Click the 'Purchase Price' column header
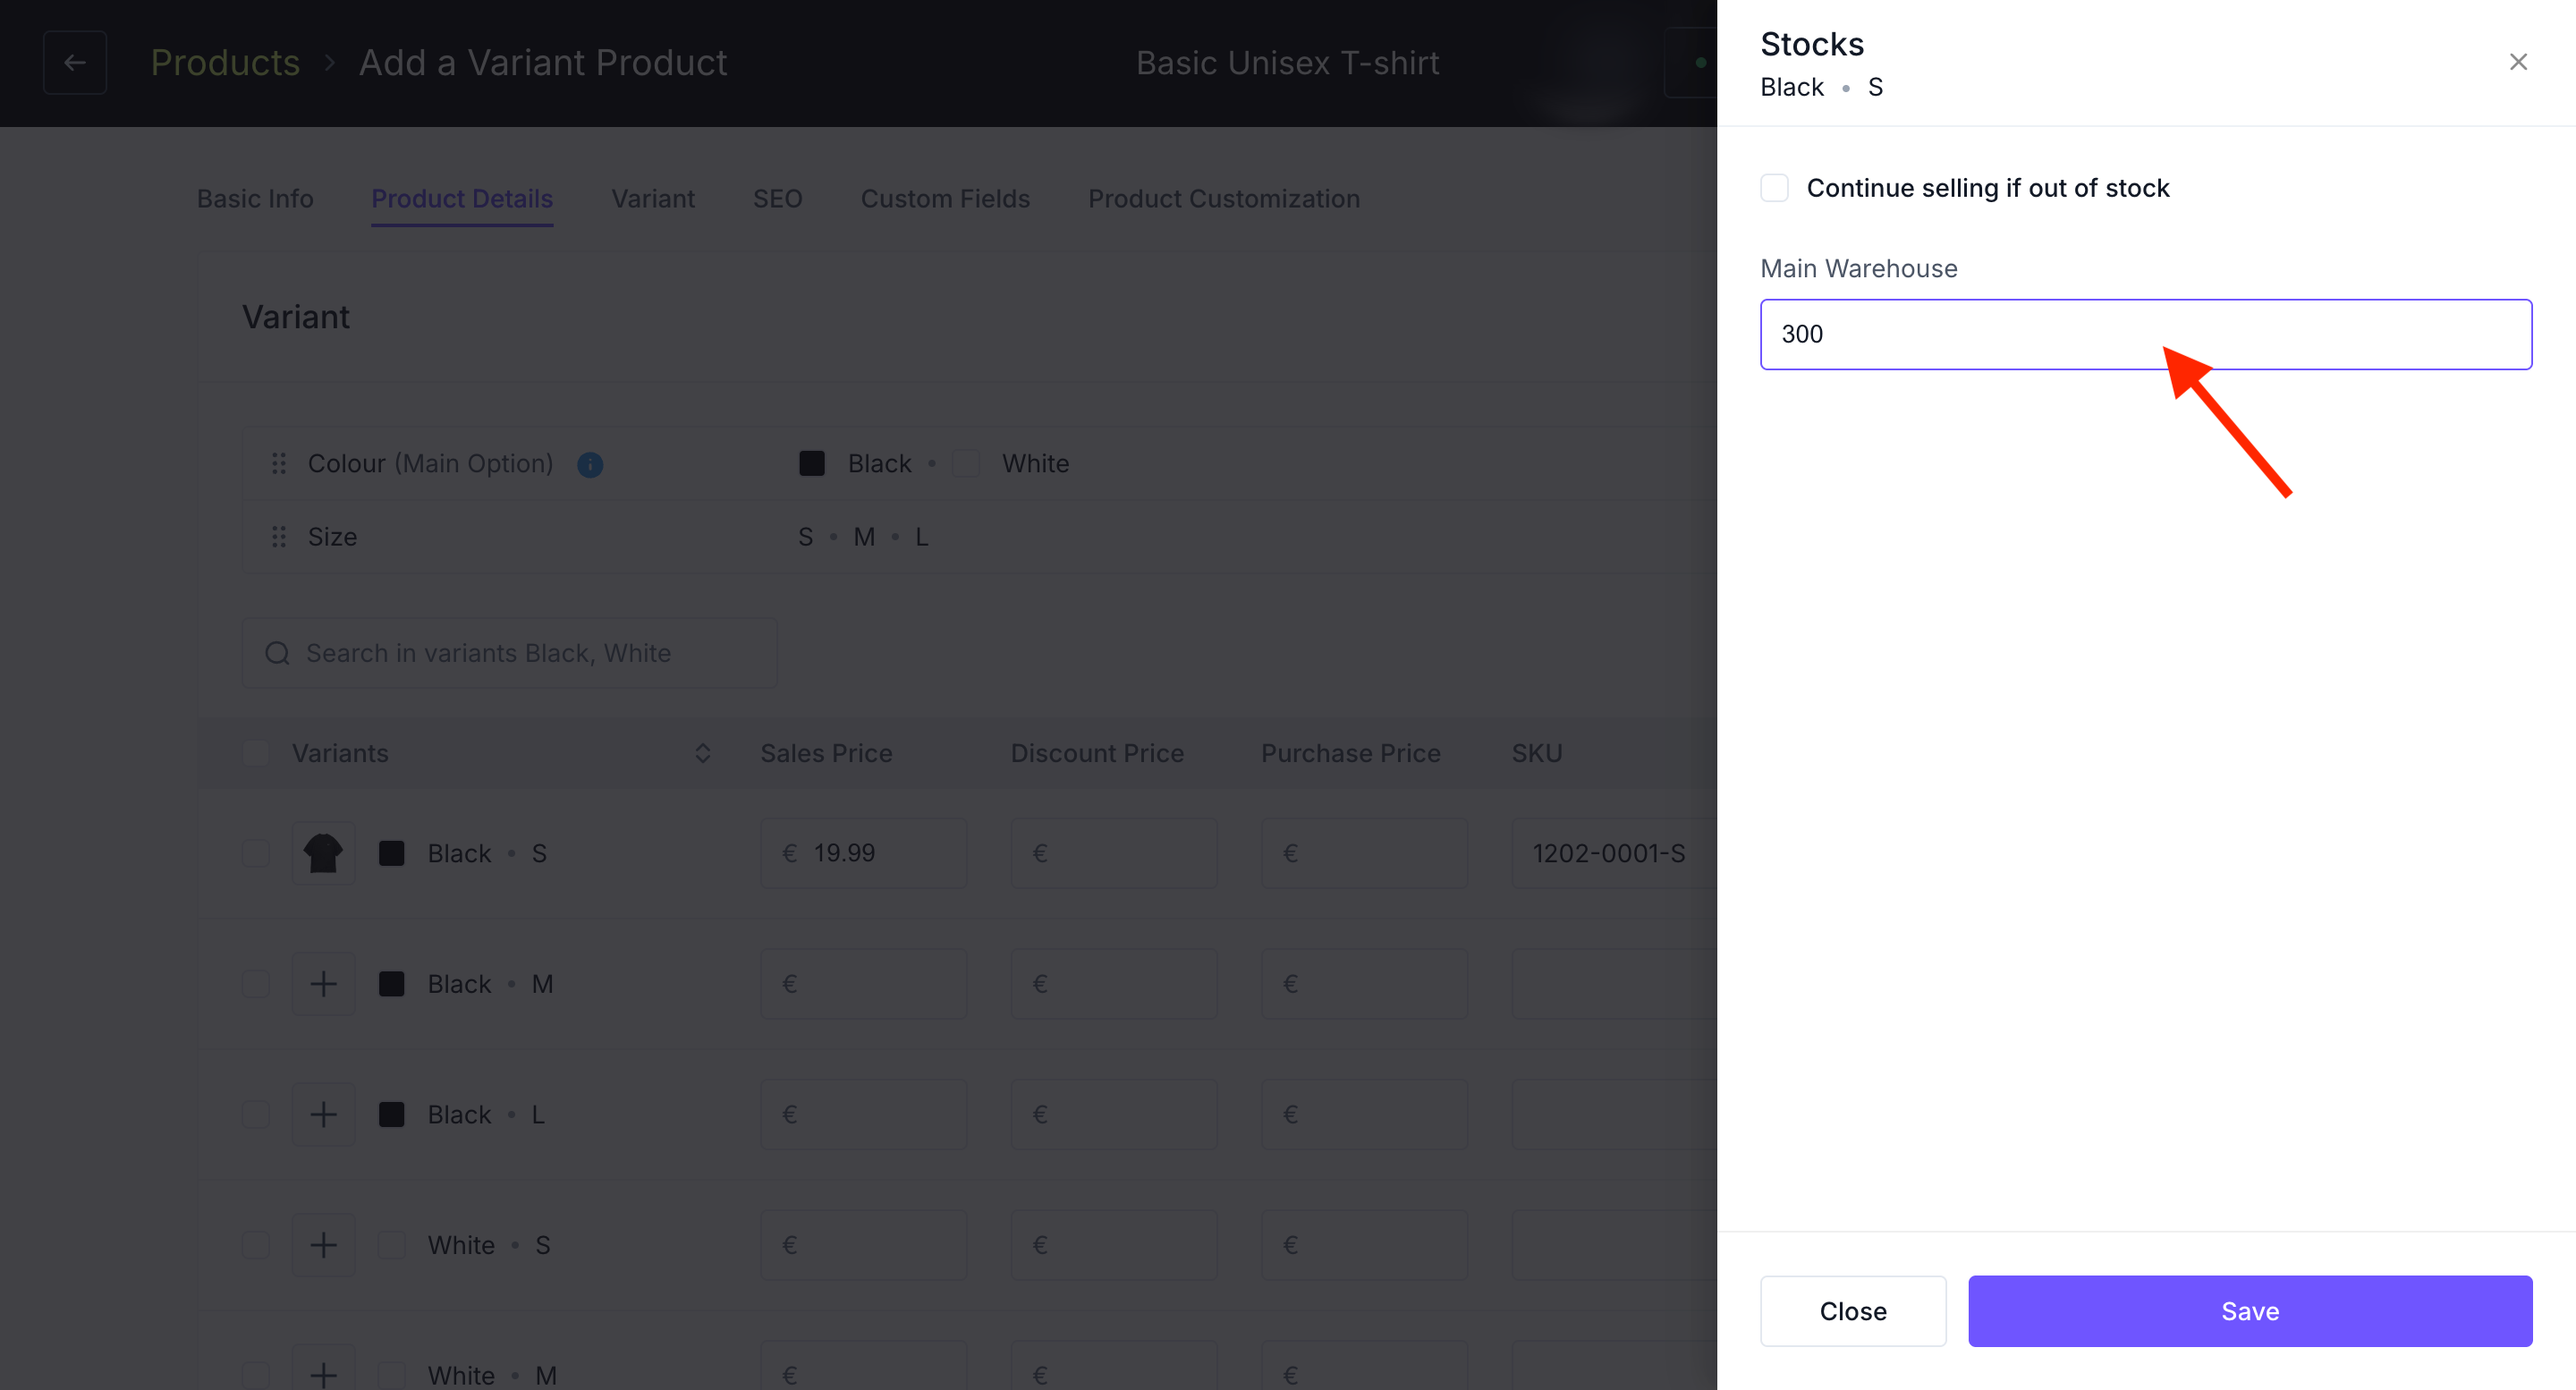Screen dimensions: 2576x1390 click(x=1350, y=753)
